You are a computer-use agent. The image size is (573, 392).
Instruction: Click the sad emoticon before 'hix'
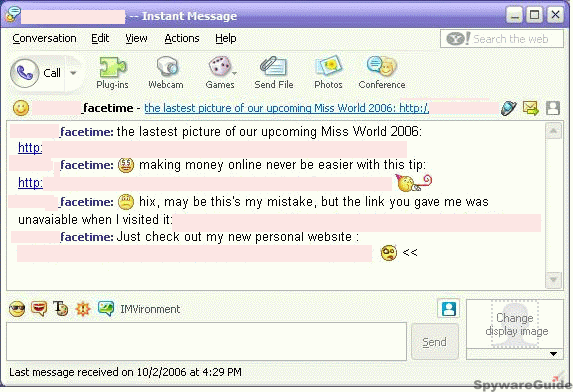coord(126,202)
